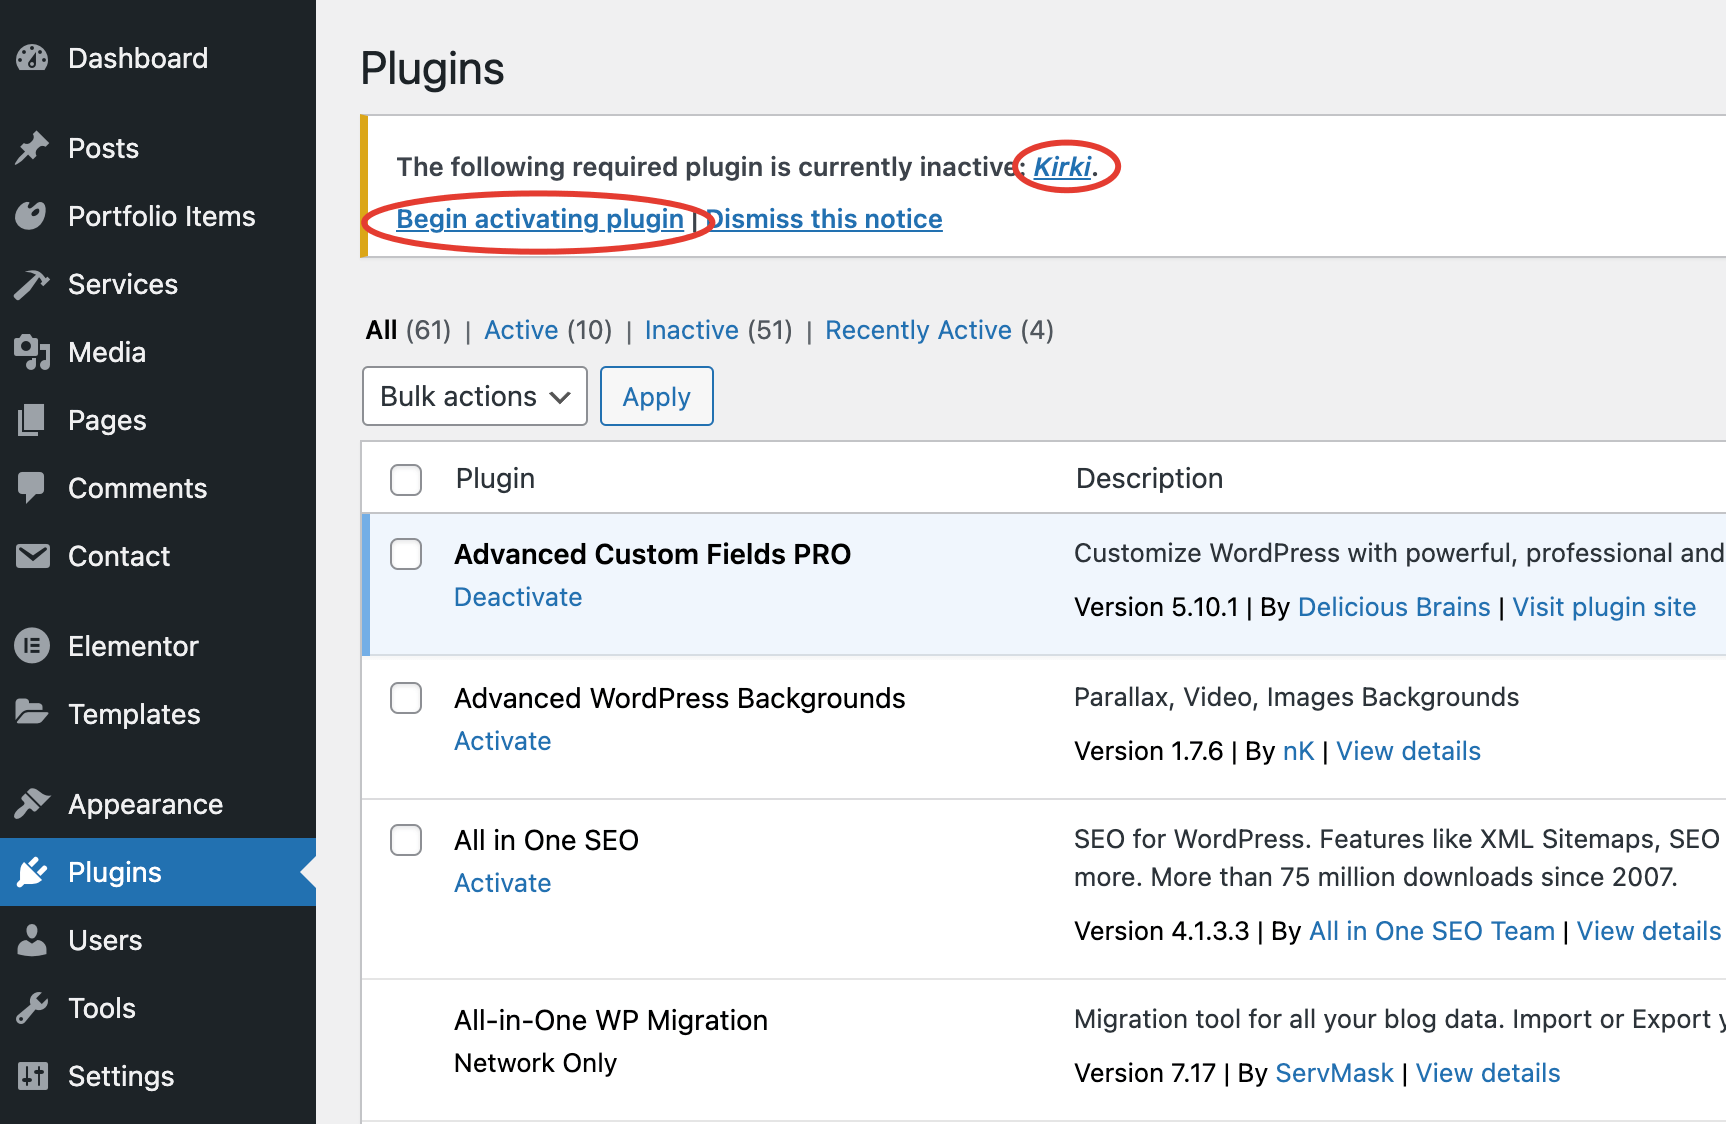
Task: Toggle the select-all plugins checkbox
Action: [x=406, y=479]
